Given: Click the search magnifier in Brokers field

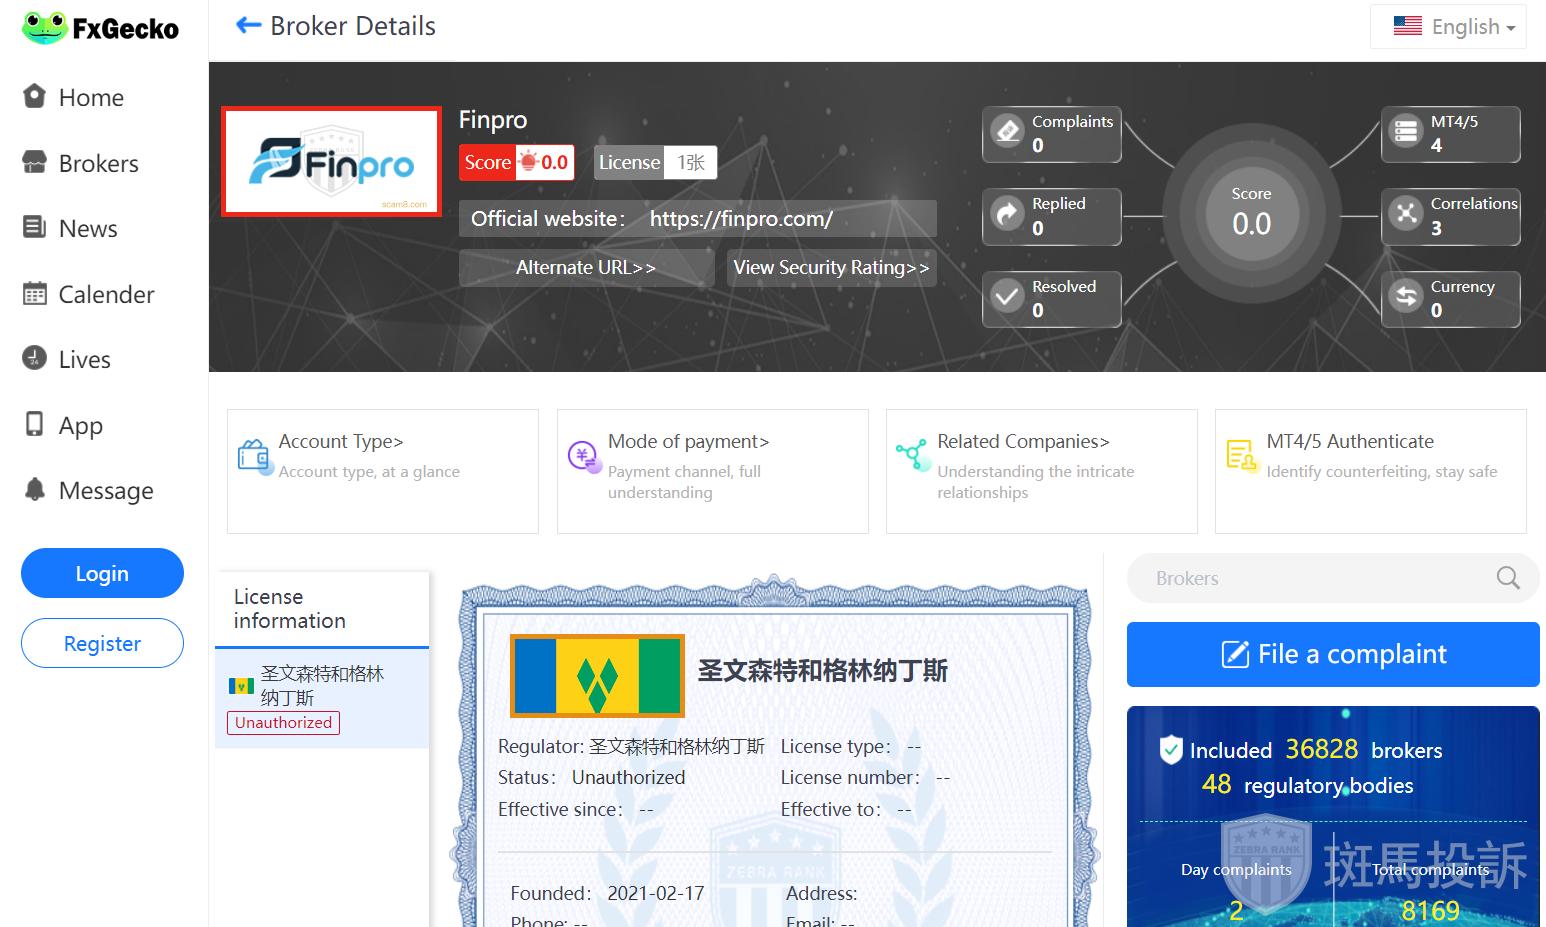Looking at the screenshot, I should pos(1507,578).
